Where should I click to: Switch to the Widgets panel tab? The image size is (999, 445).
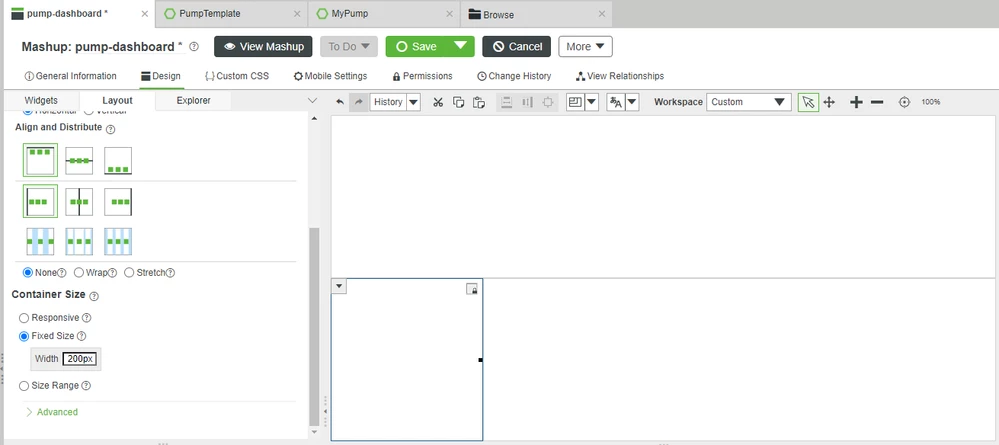(x=41, y=100)
